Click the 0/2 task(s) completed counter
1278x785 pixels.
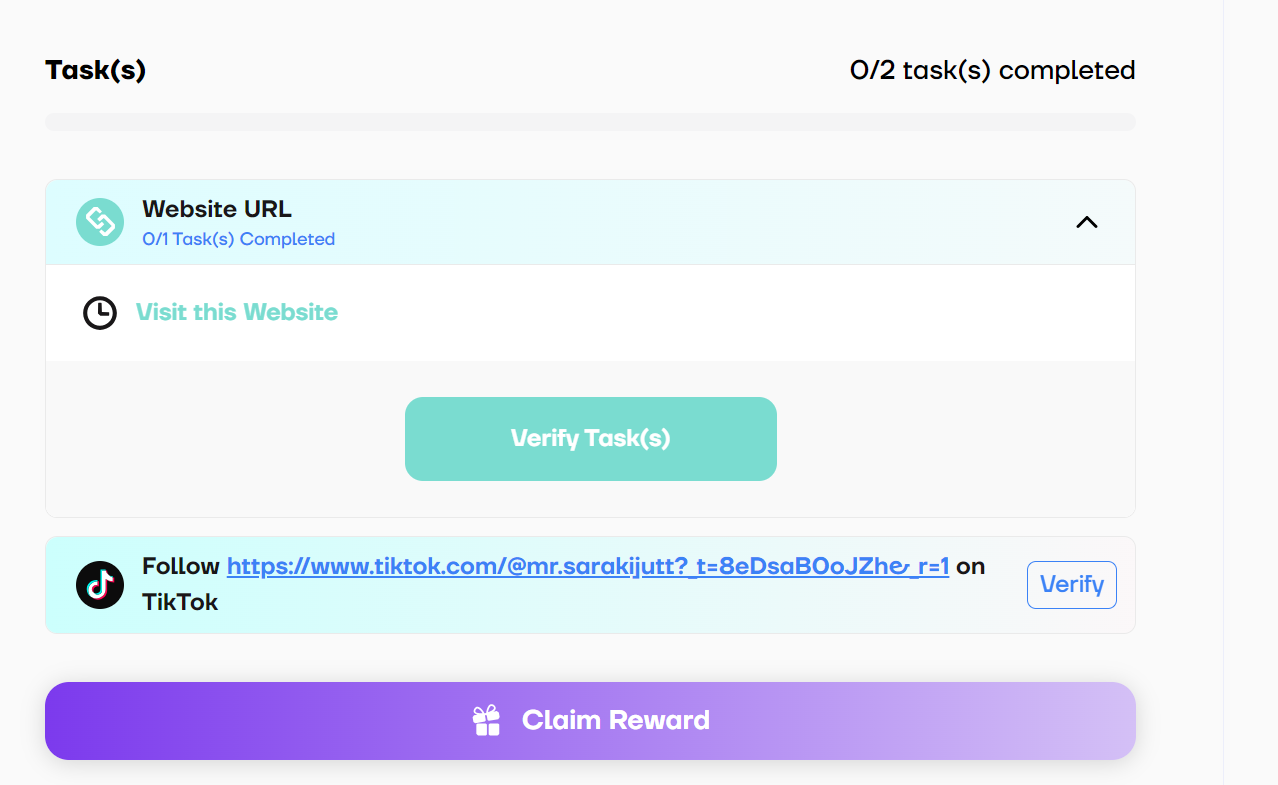click(993, 71)
